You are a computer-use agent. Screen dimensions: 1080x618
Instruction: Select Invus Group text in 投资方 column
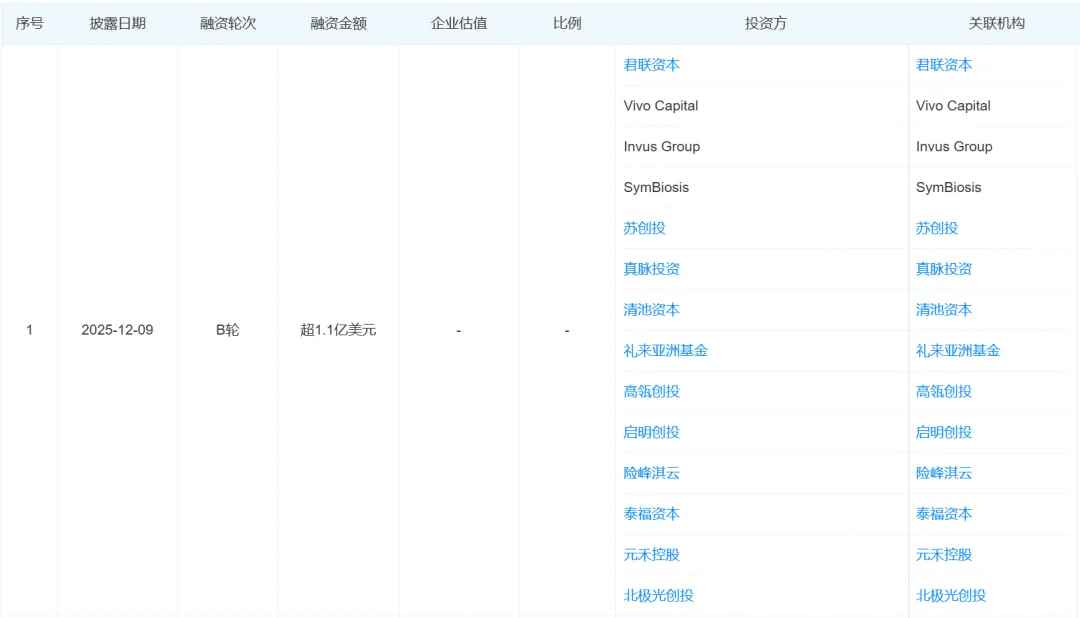click(x=662, y=146)
